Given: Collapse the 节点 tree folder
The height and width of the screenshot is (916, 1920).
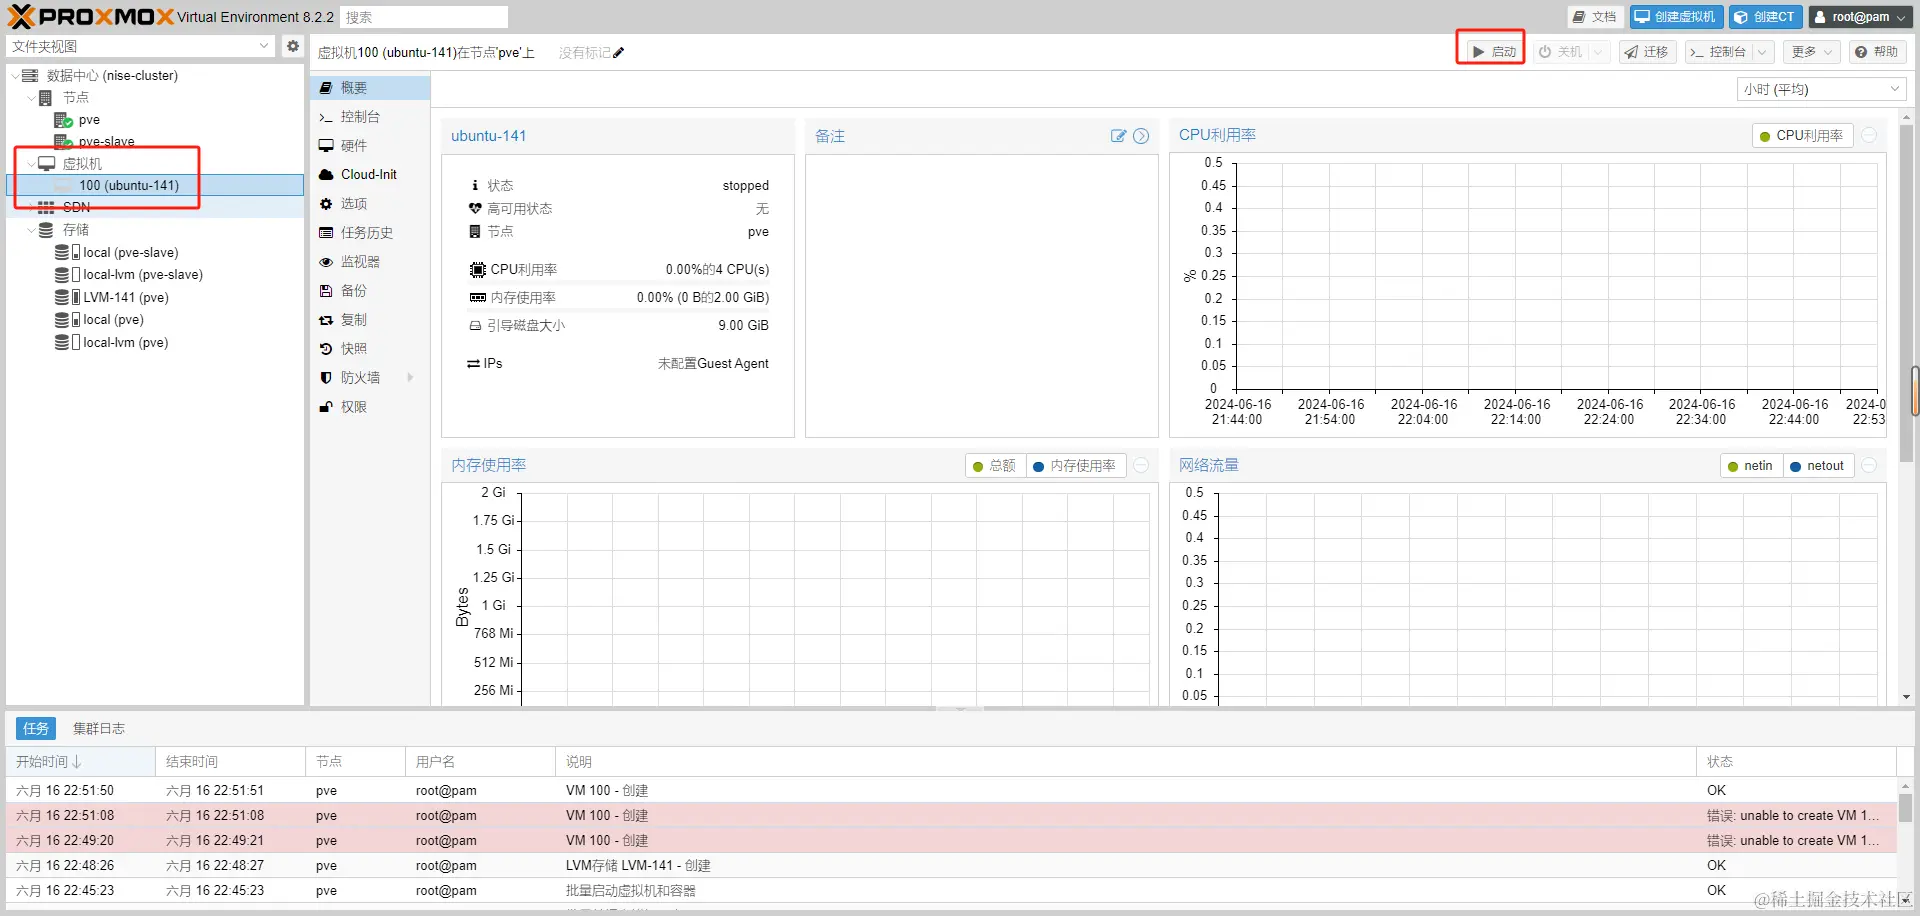Looking at the screenshot, I should pos(31,98).
